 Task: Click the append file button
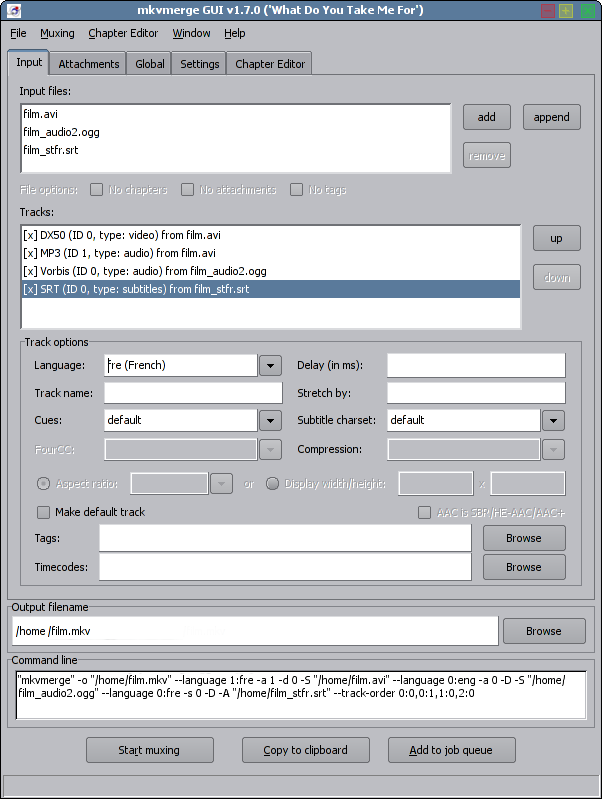551,117
